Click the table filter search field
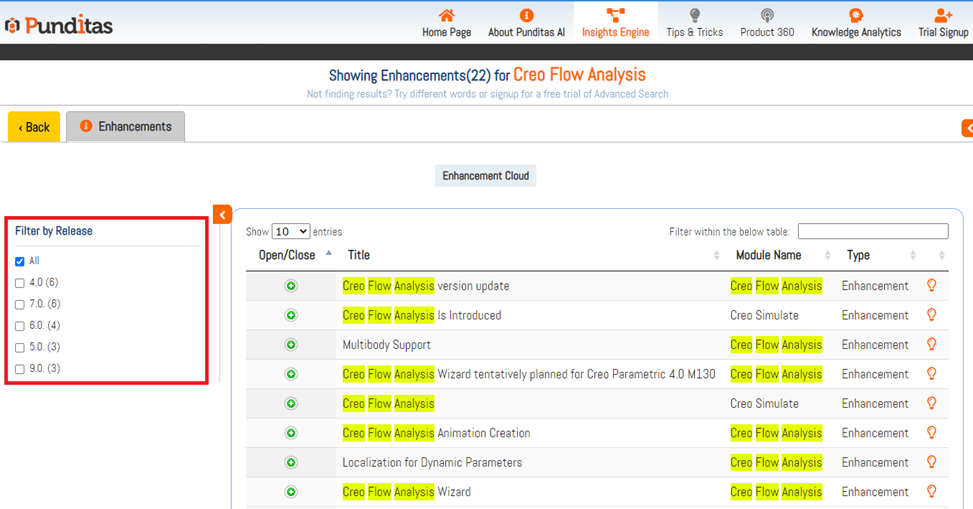The image size is (973, 509). click(872, 231)
